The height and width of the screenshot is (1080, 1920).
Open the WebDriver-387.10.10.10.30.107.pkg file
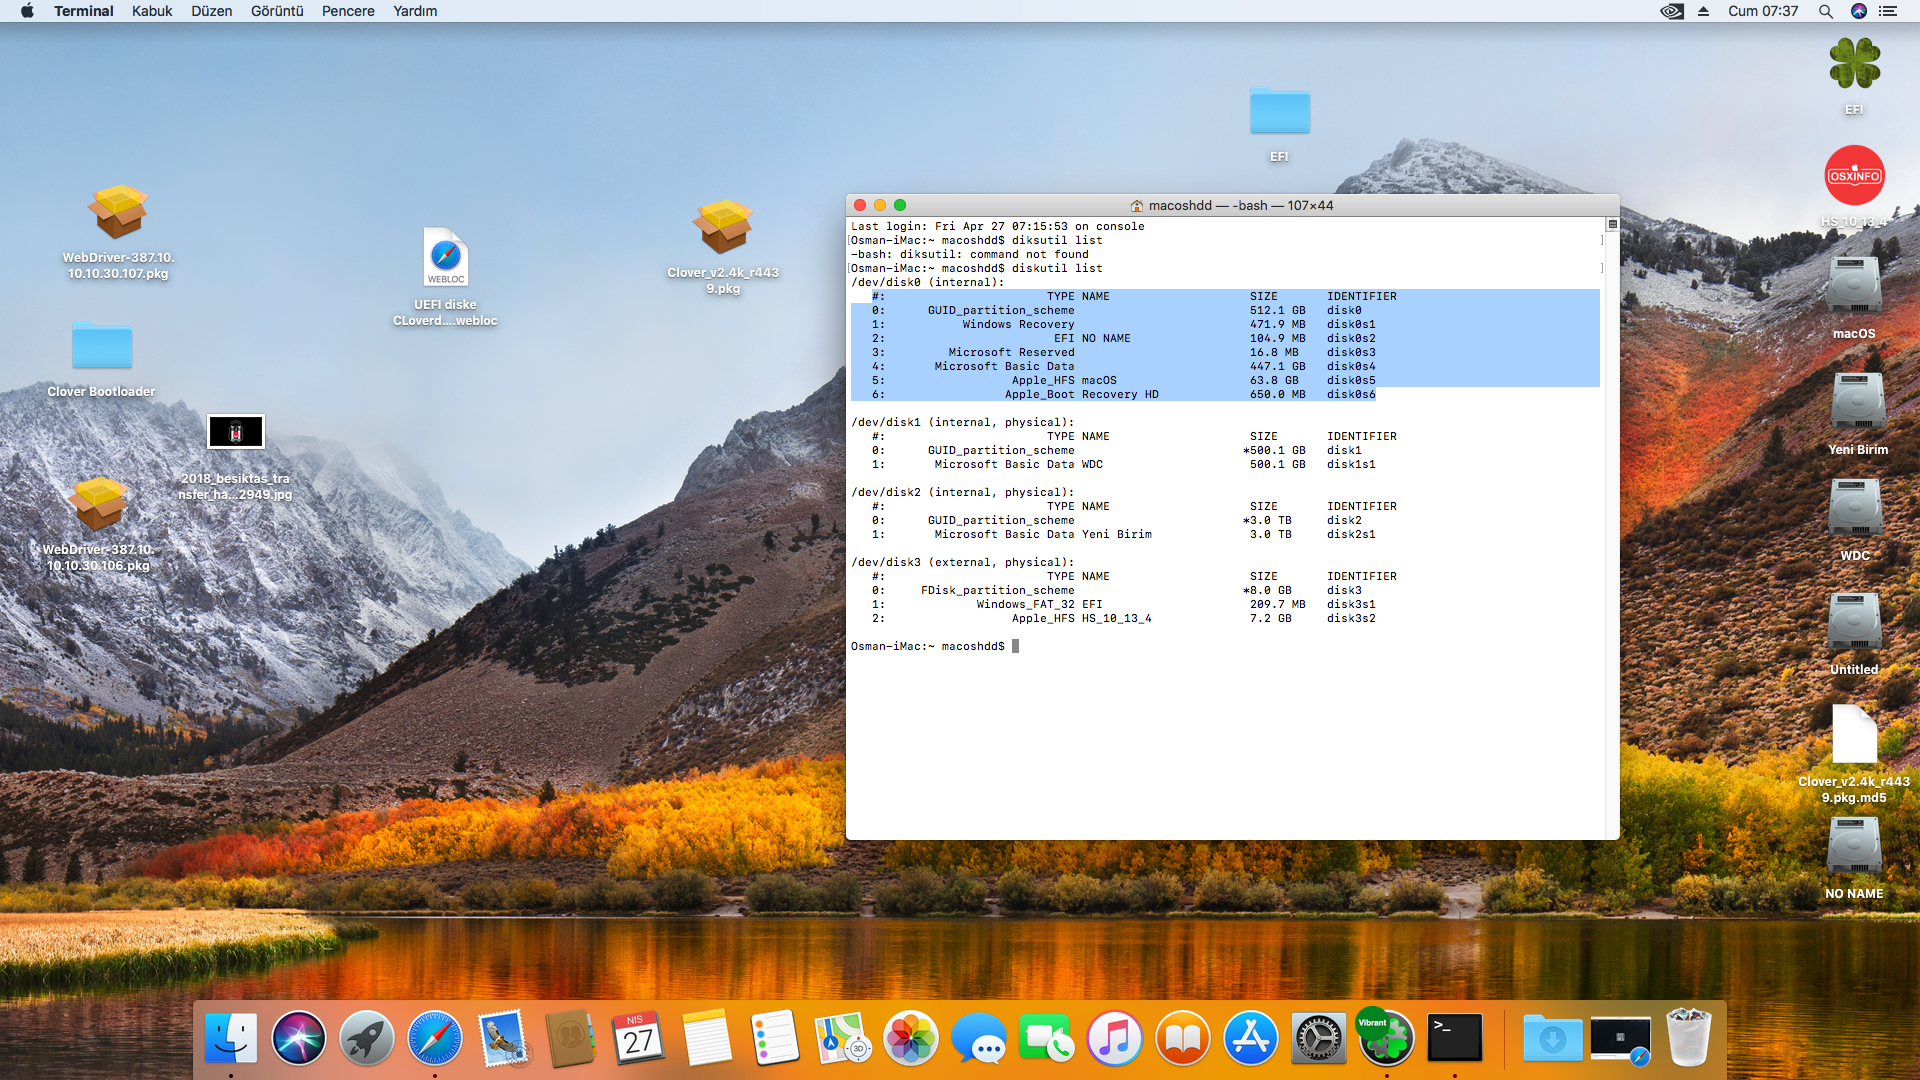118,213
